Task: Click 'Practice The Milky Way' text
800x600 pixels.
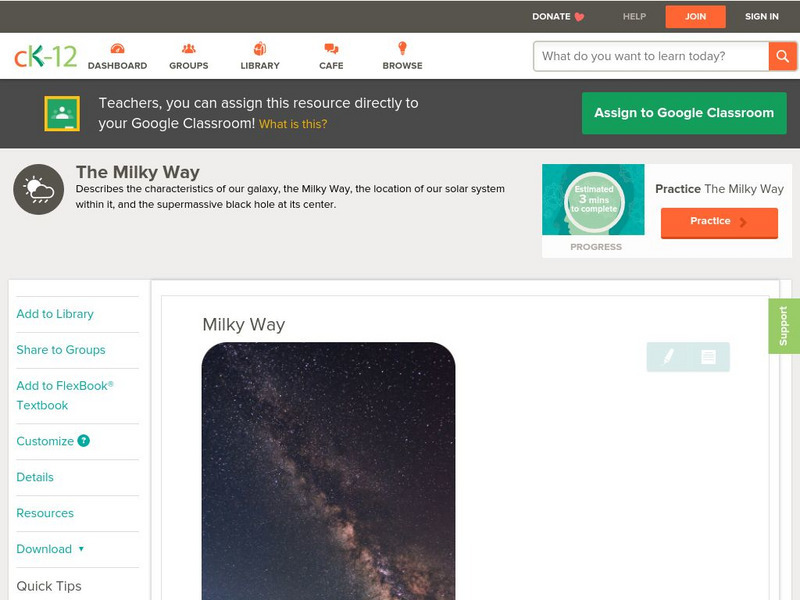Action: (x=719, y=189)
